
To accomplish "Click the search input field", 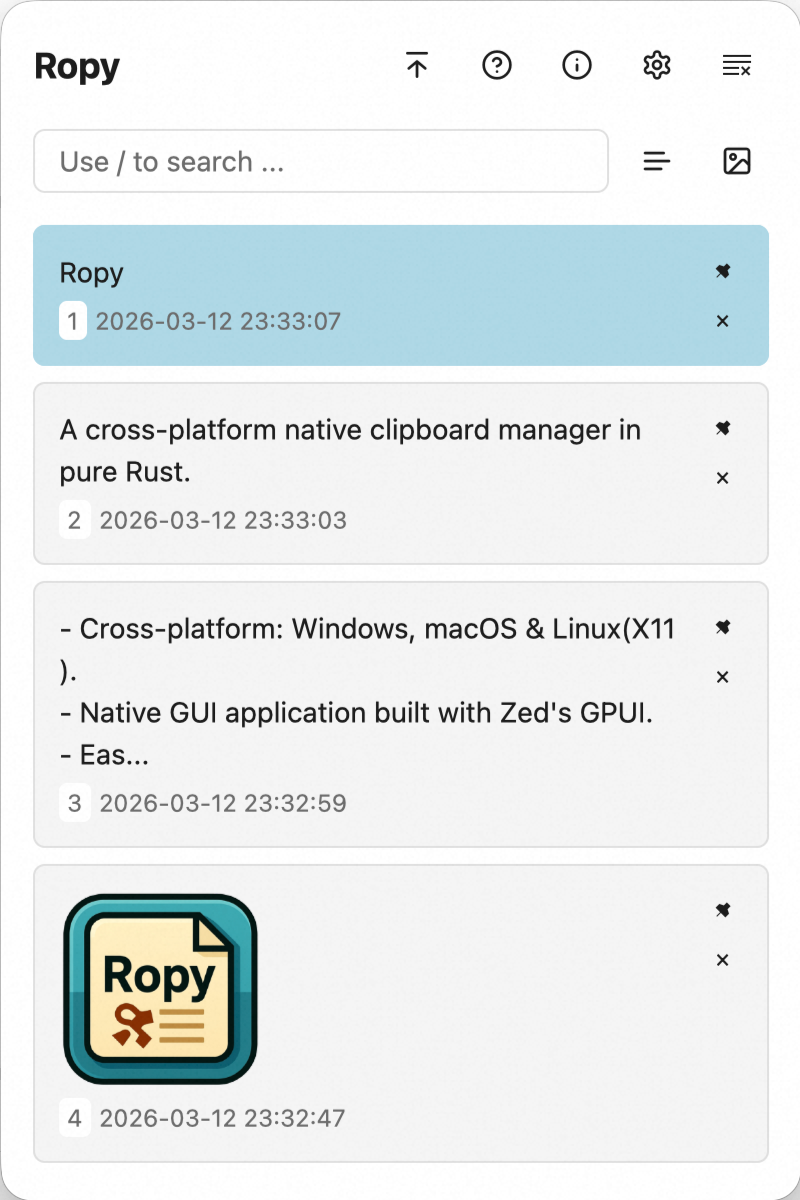I will (320, 161).
